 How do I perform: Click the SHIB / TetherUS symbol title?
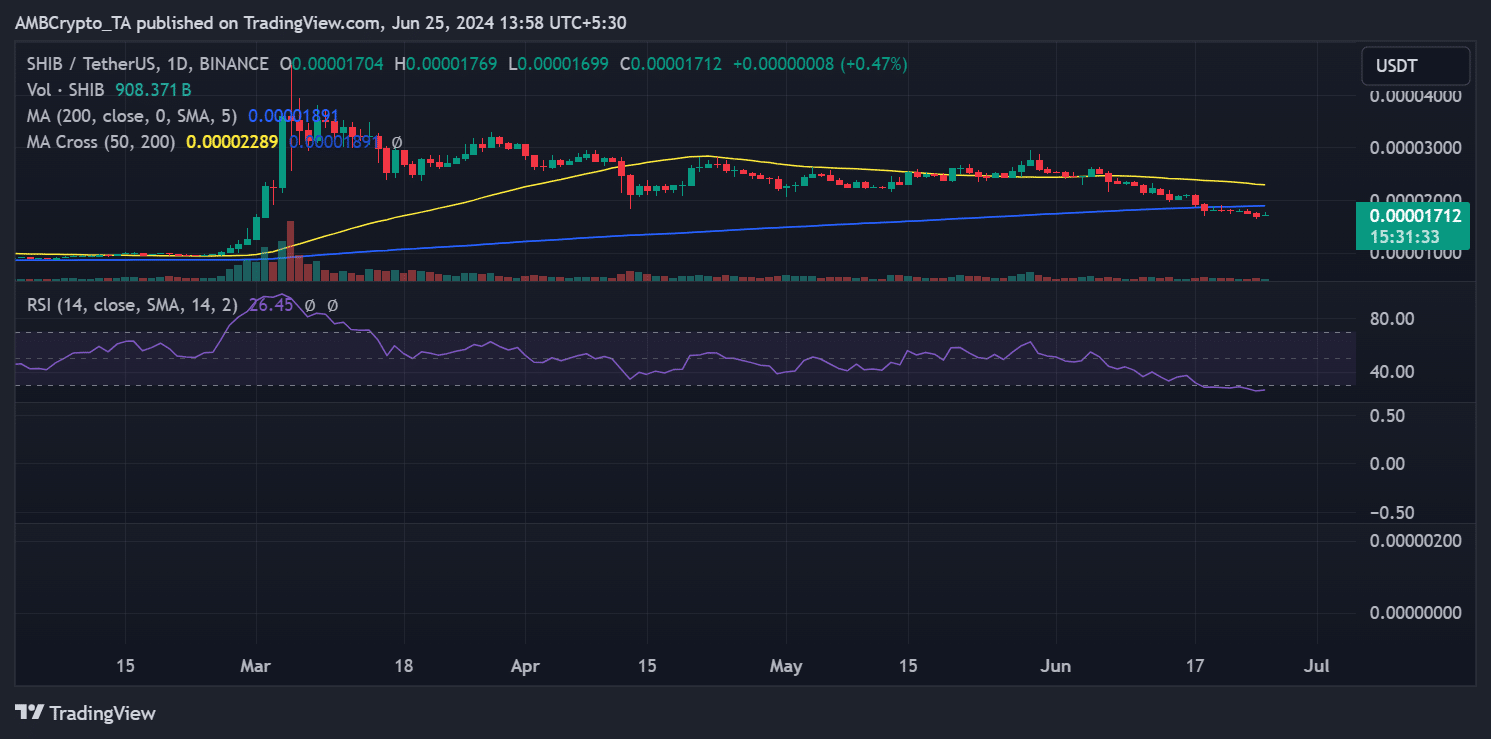pyautogui.click(x=148, y=64)
